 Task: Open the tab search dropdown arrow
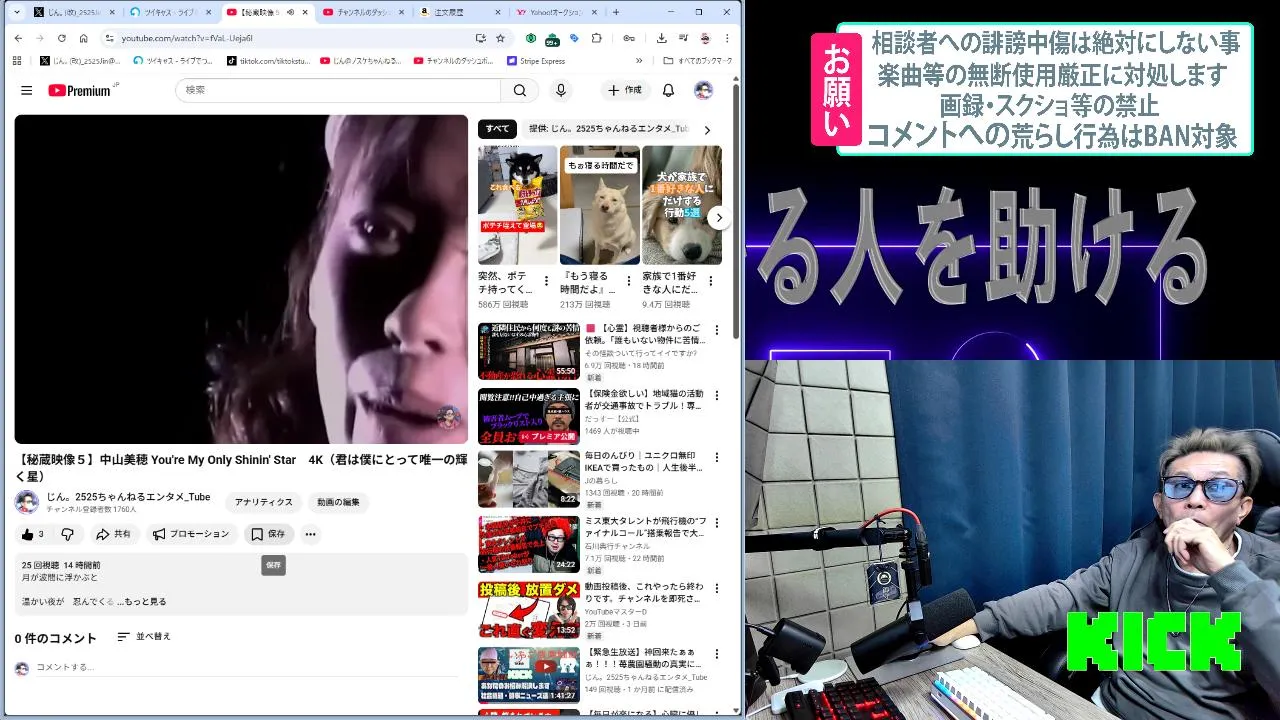pyautogui.click(x=16, y=12)
